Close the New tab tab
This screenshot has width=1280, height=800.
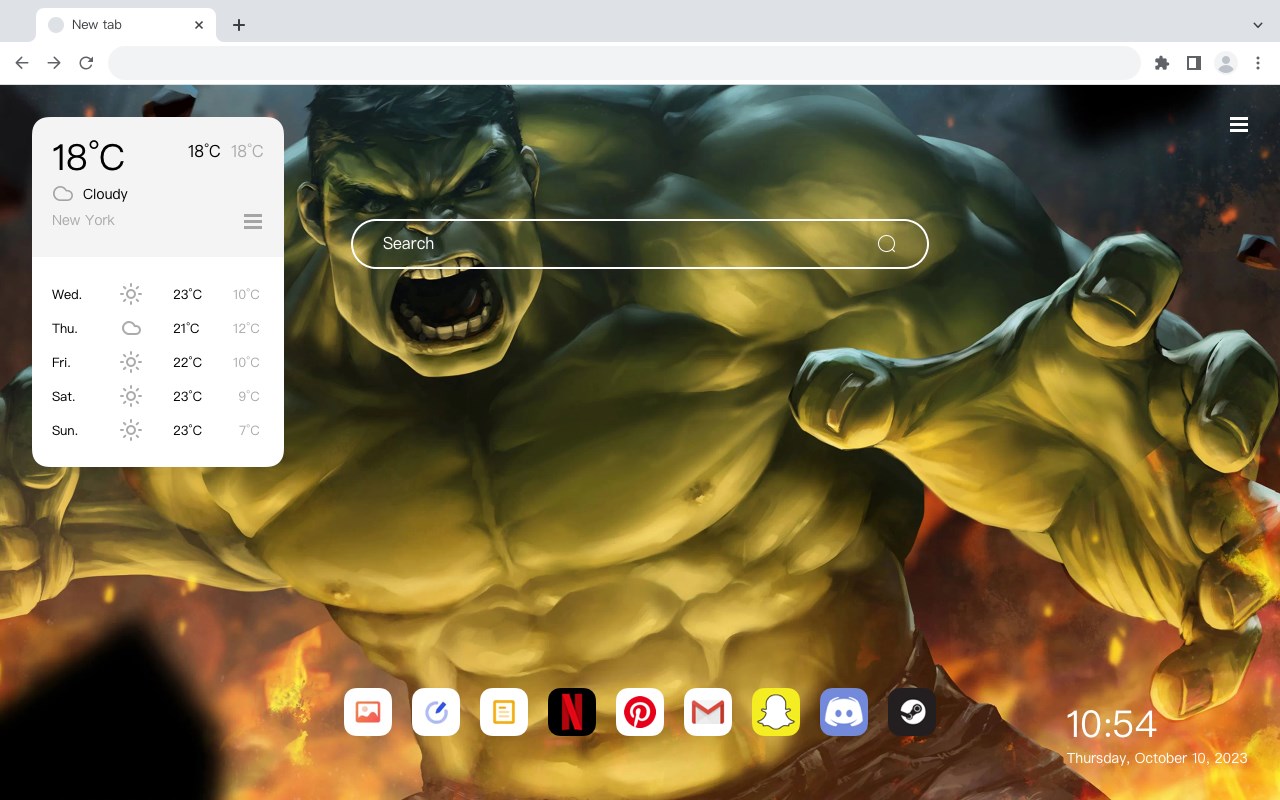(199, 25)
